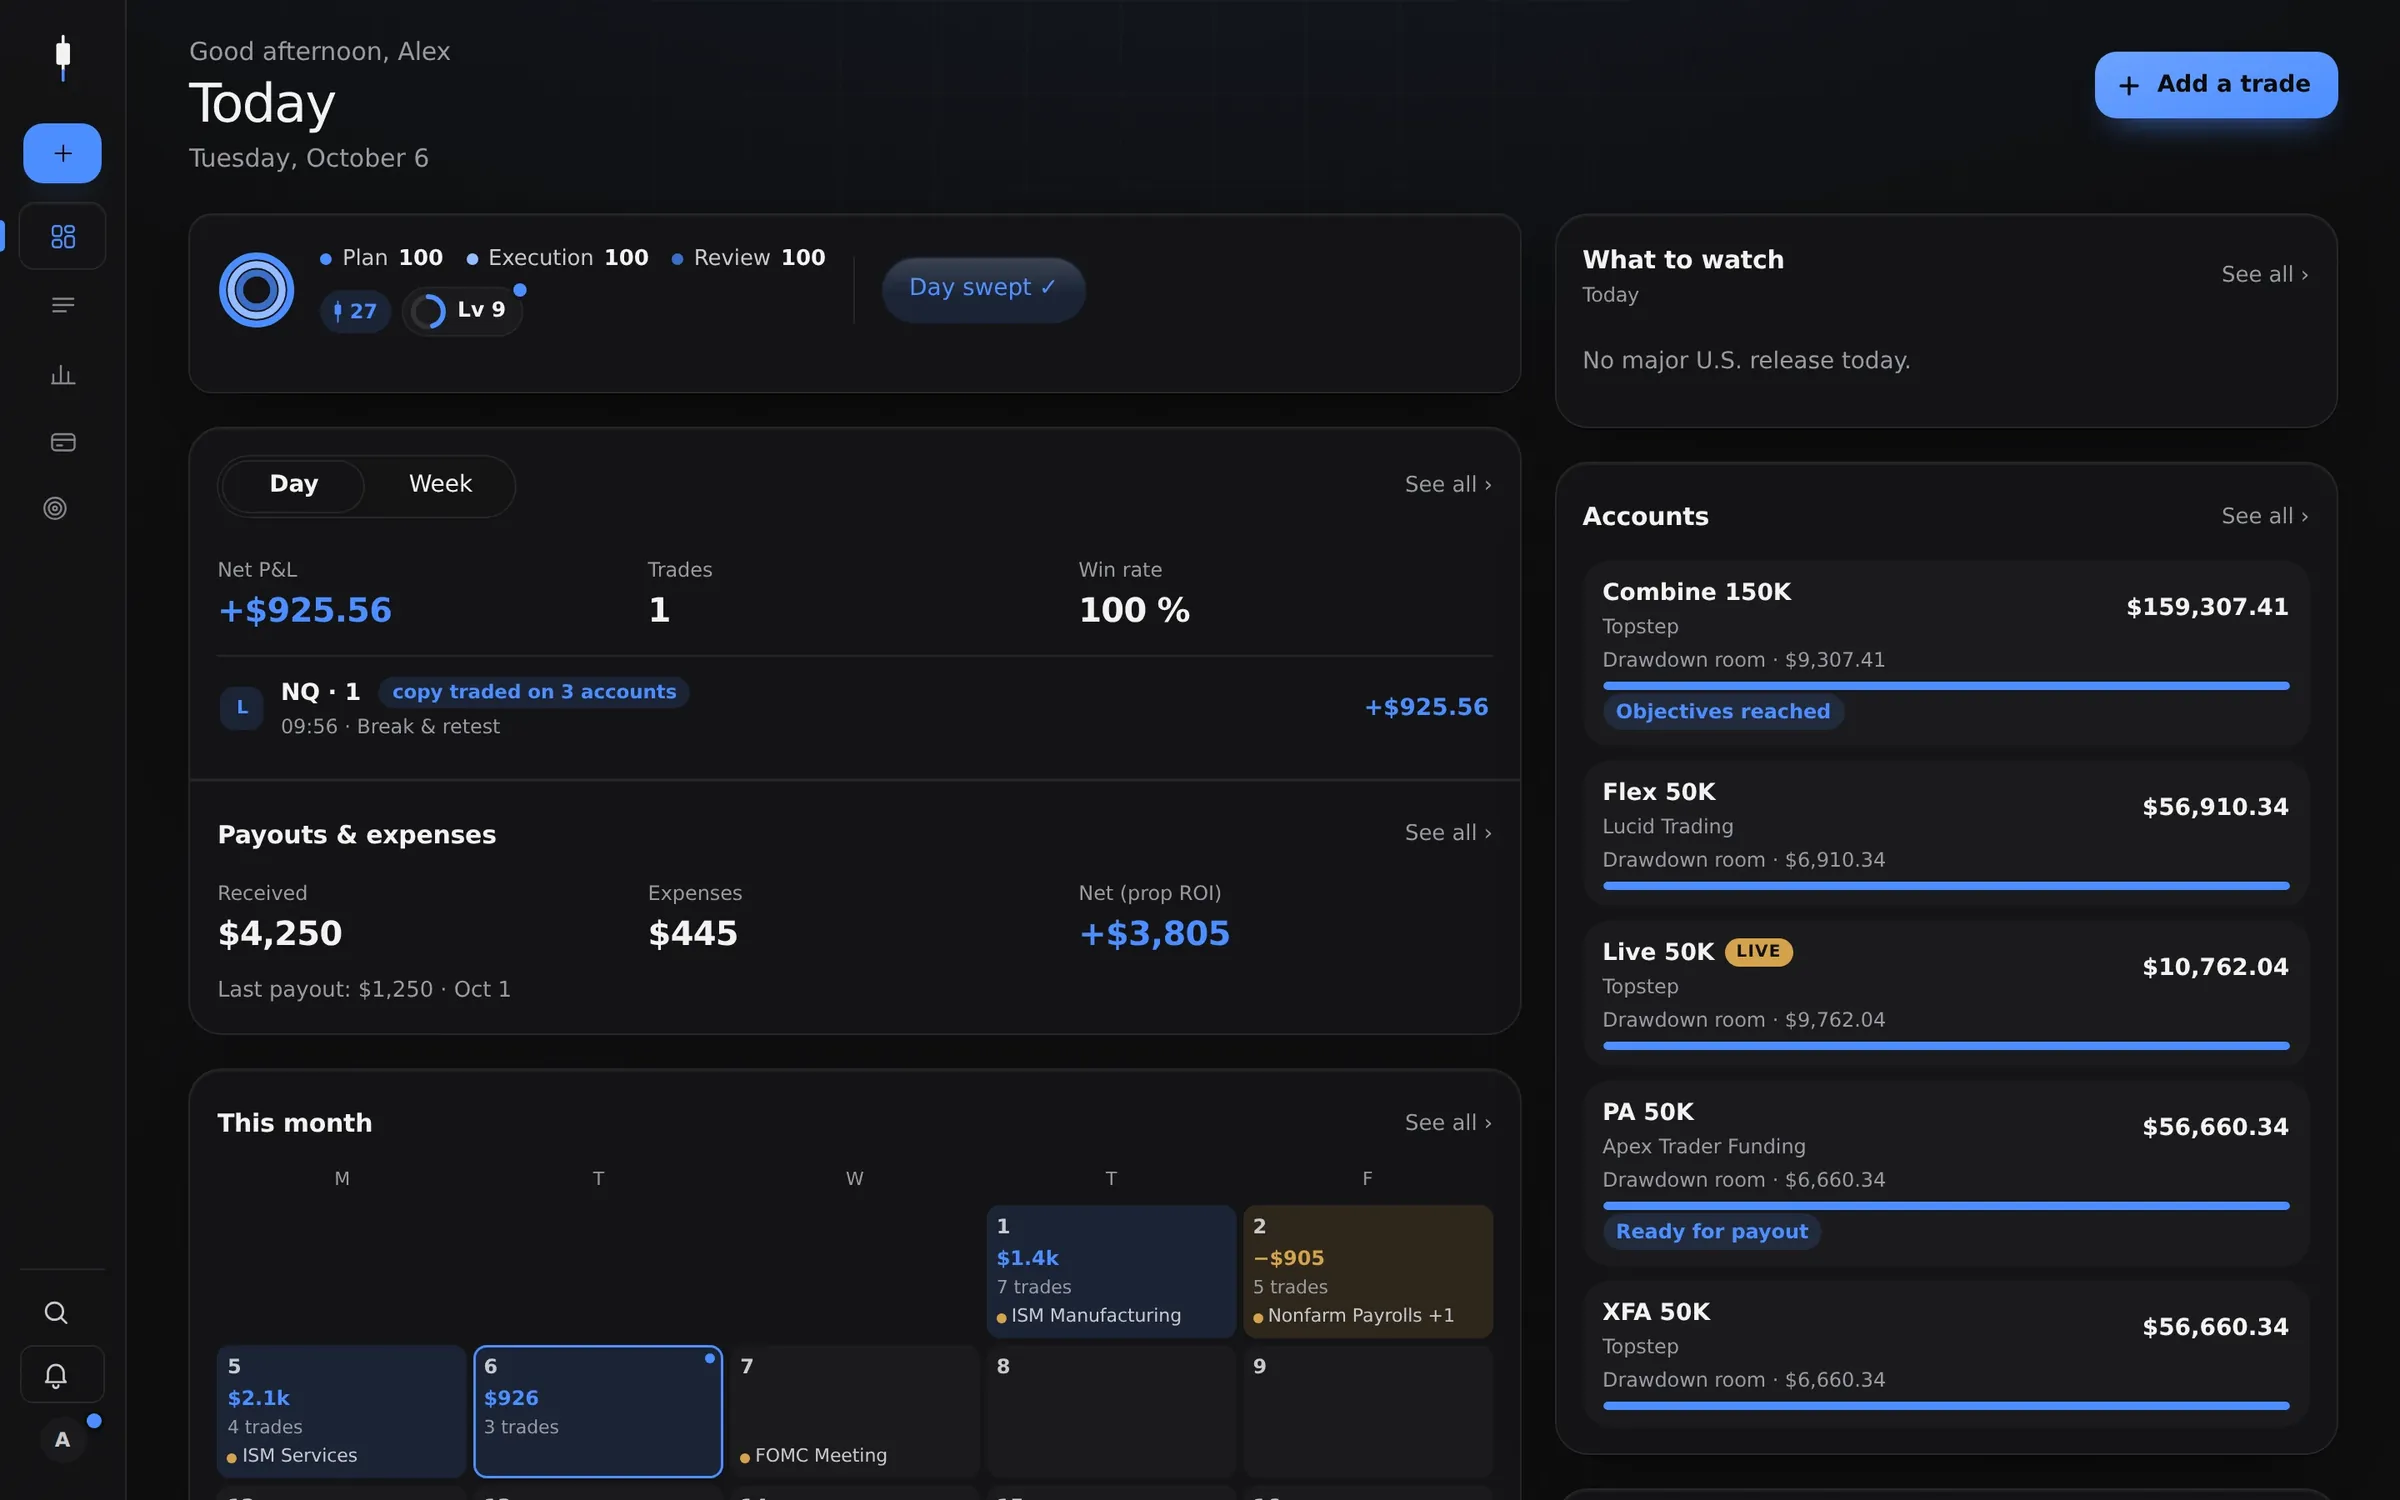Open the user avatar A

tap(62, 1439)
